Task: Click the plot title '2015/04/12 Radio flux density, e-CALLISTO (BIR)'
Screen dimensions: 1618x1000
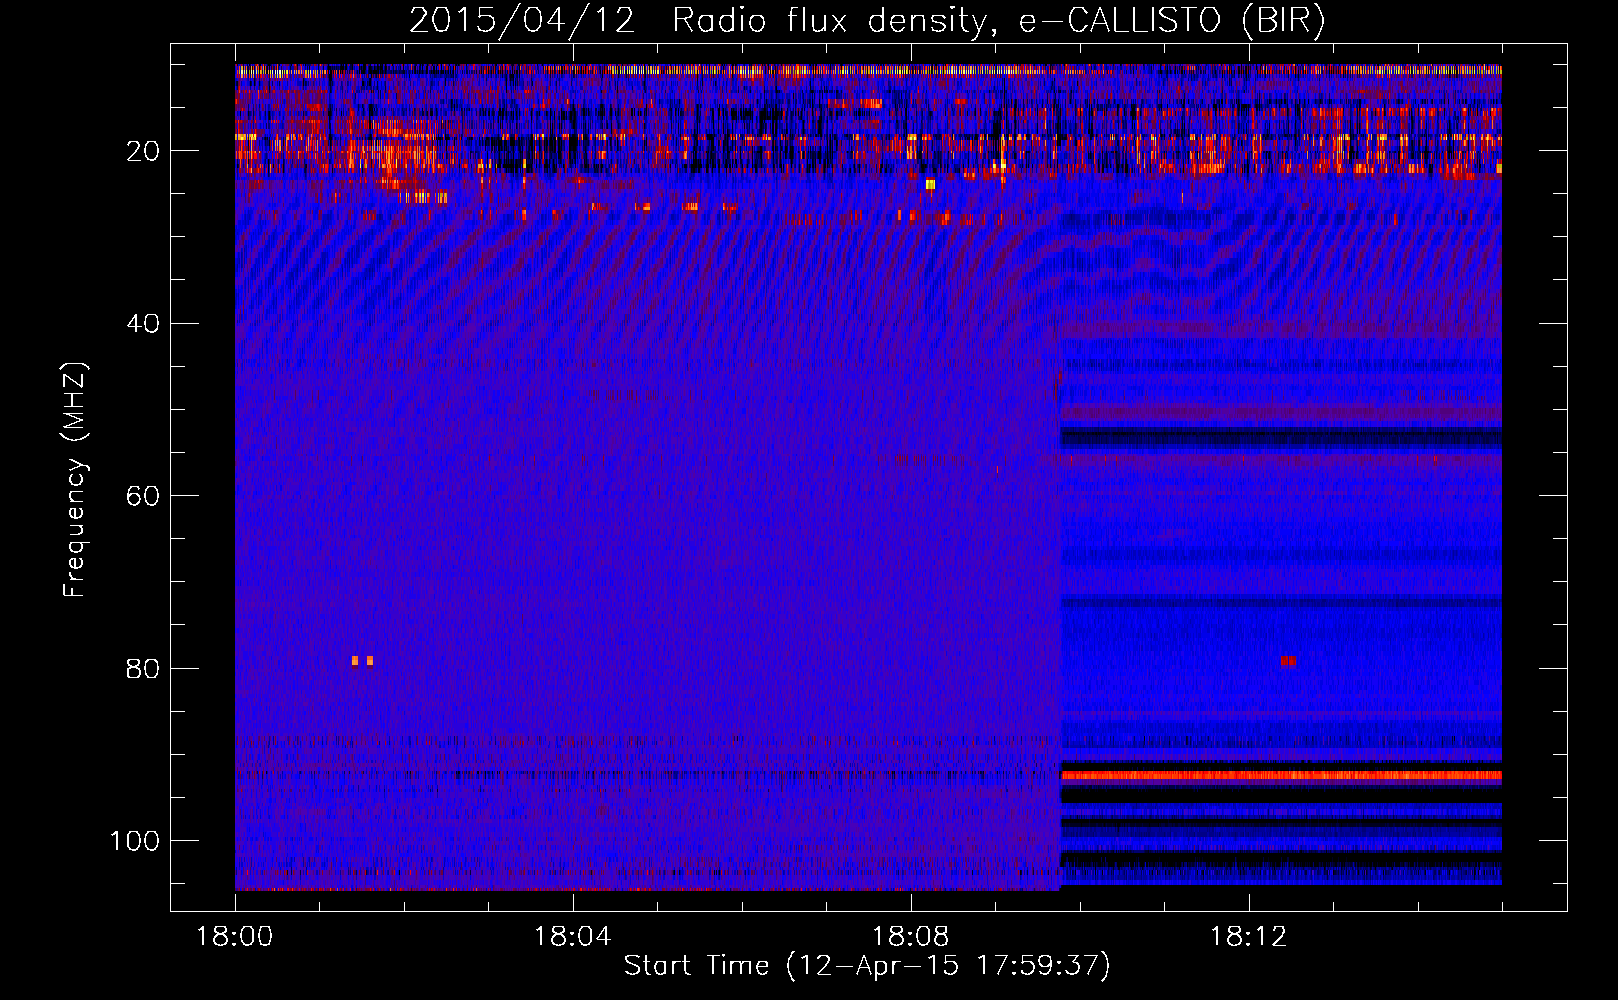Action: [867, 21]
